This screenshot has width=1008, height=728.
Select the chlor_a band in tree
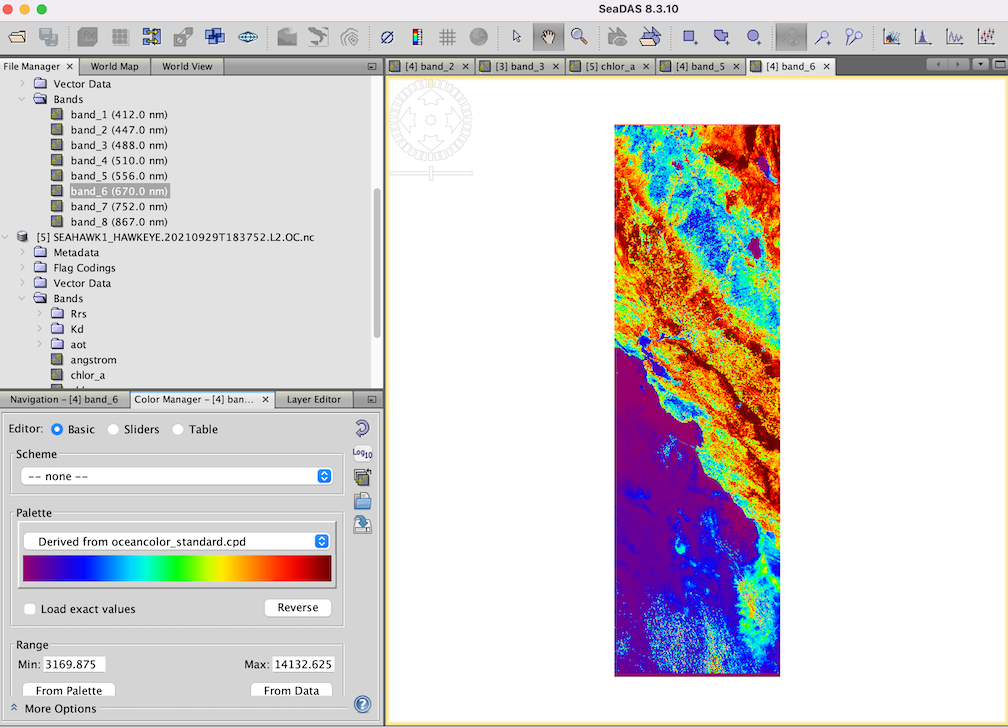(x=88, y=376)
